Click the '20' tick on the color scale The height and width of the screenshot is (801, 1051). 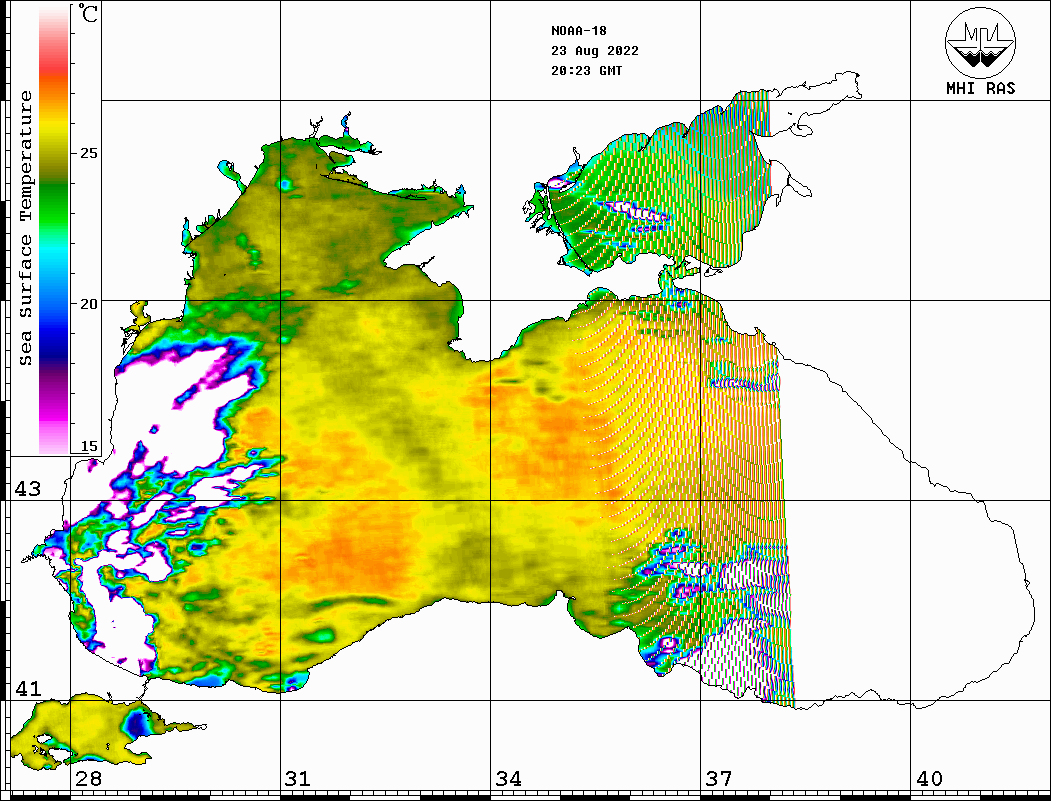click(88, 304)
